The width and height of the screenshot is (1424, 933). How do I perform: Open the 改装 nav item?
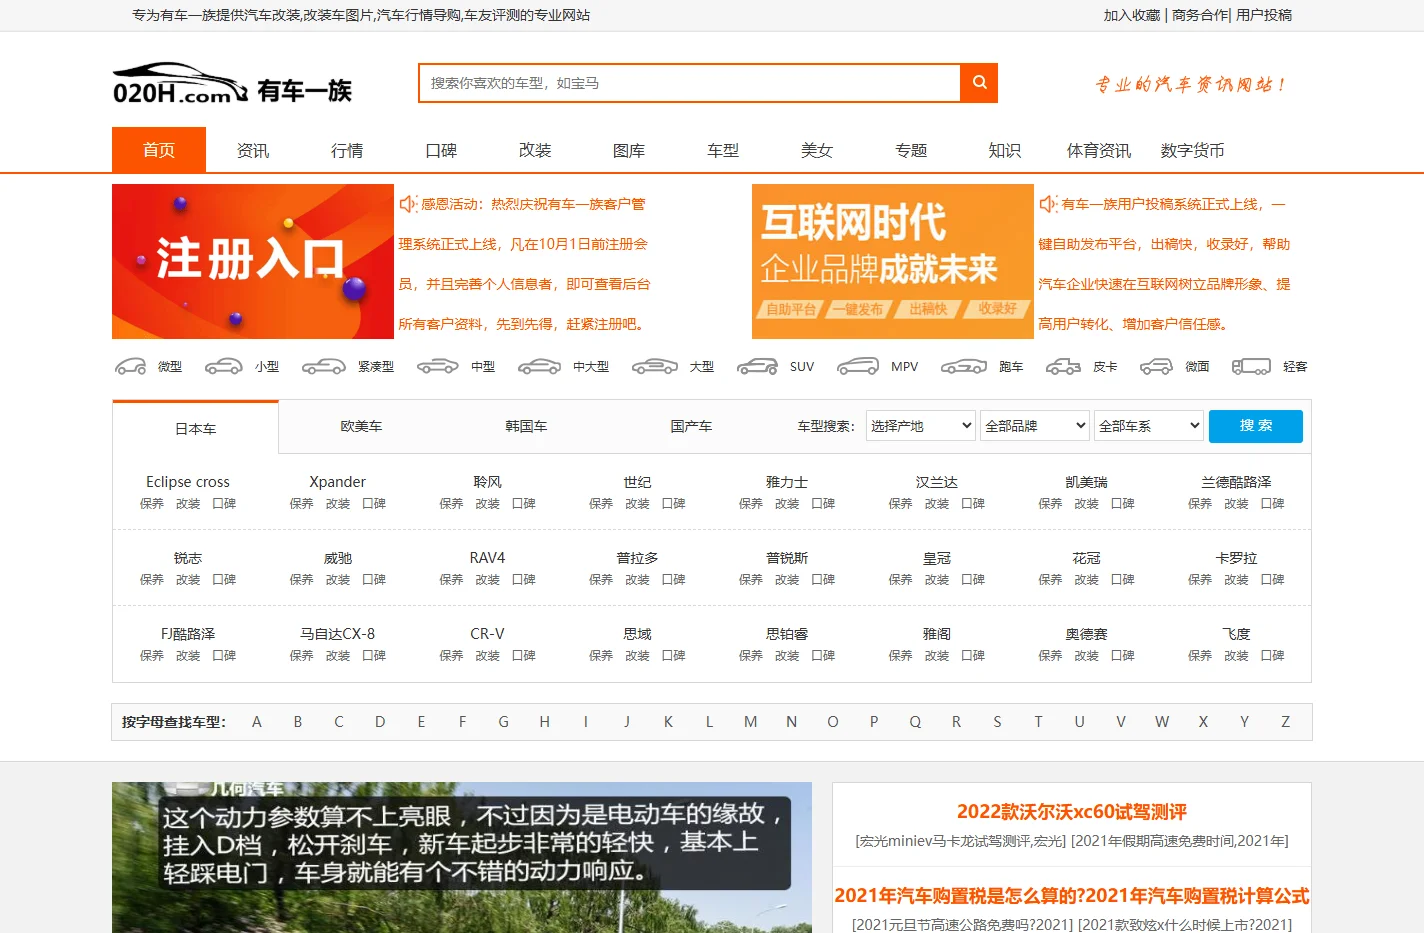pyautogui.click(x=535, y=150)
